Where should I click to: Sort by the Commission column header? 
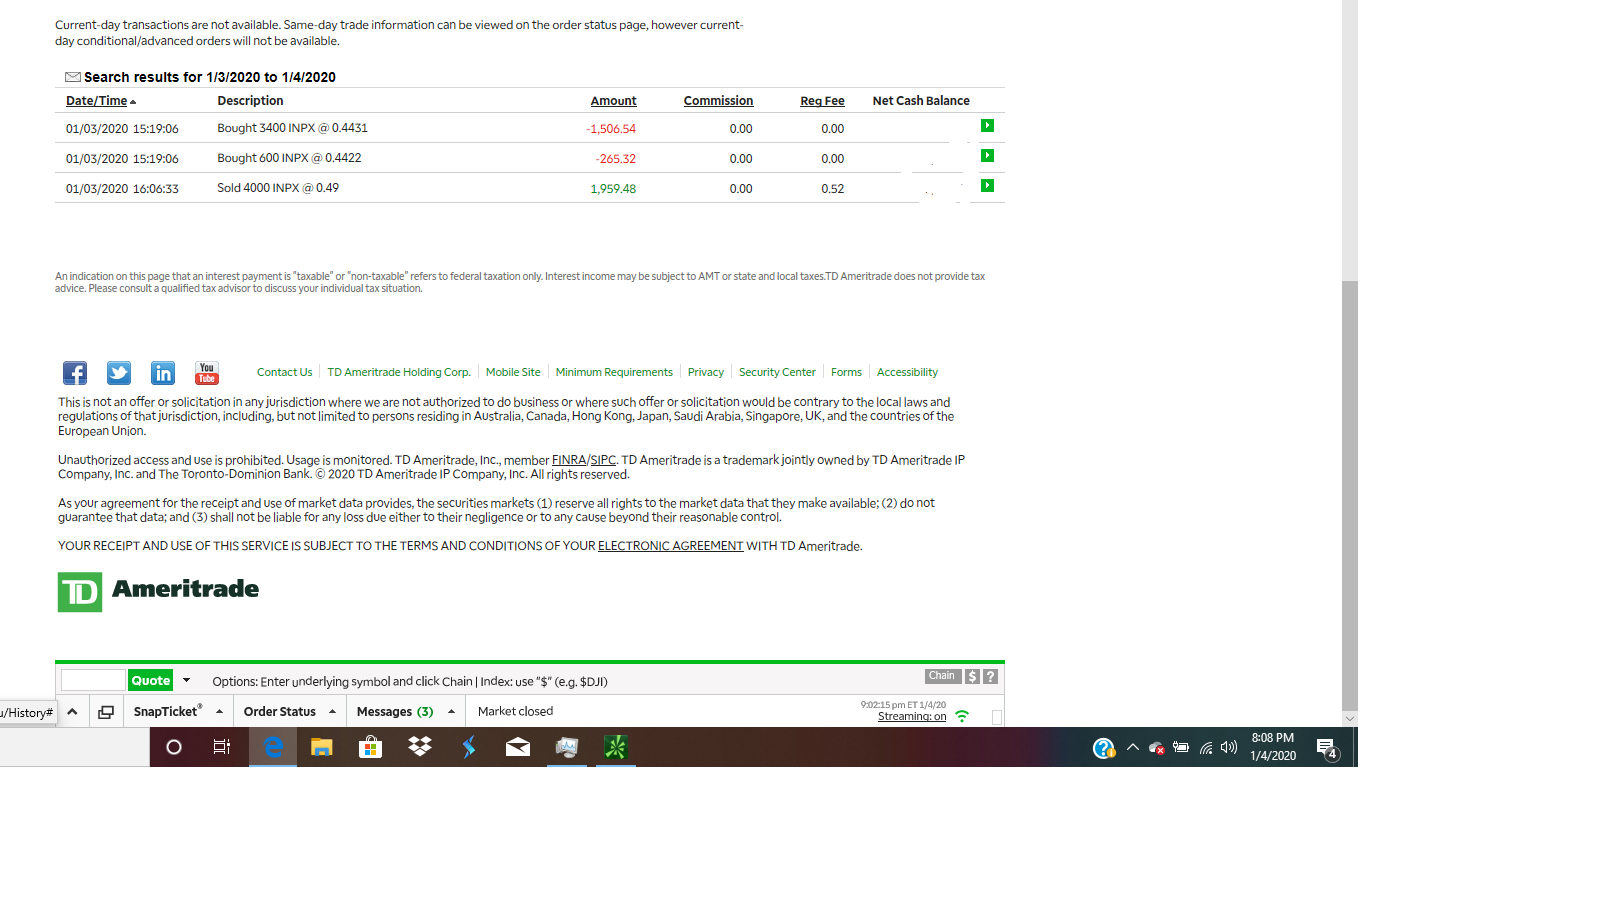[718, 101]
